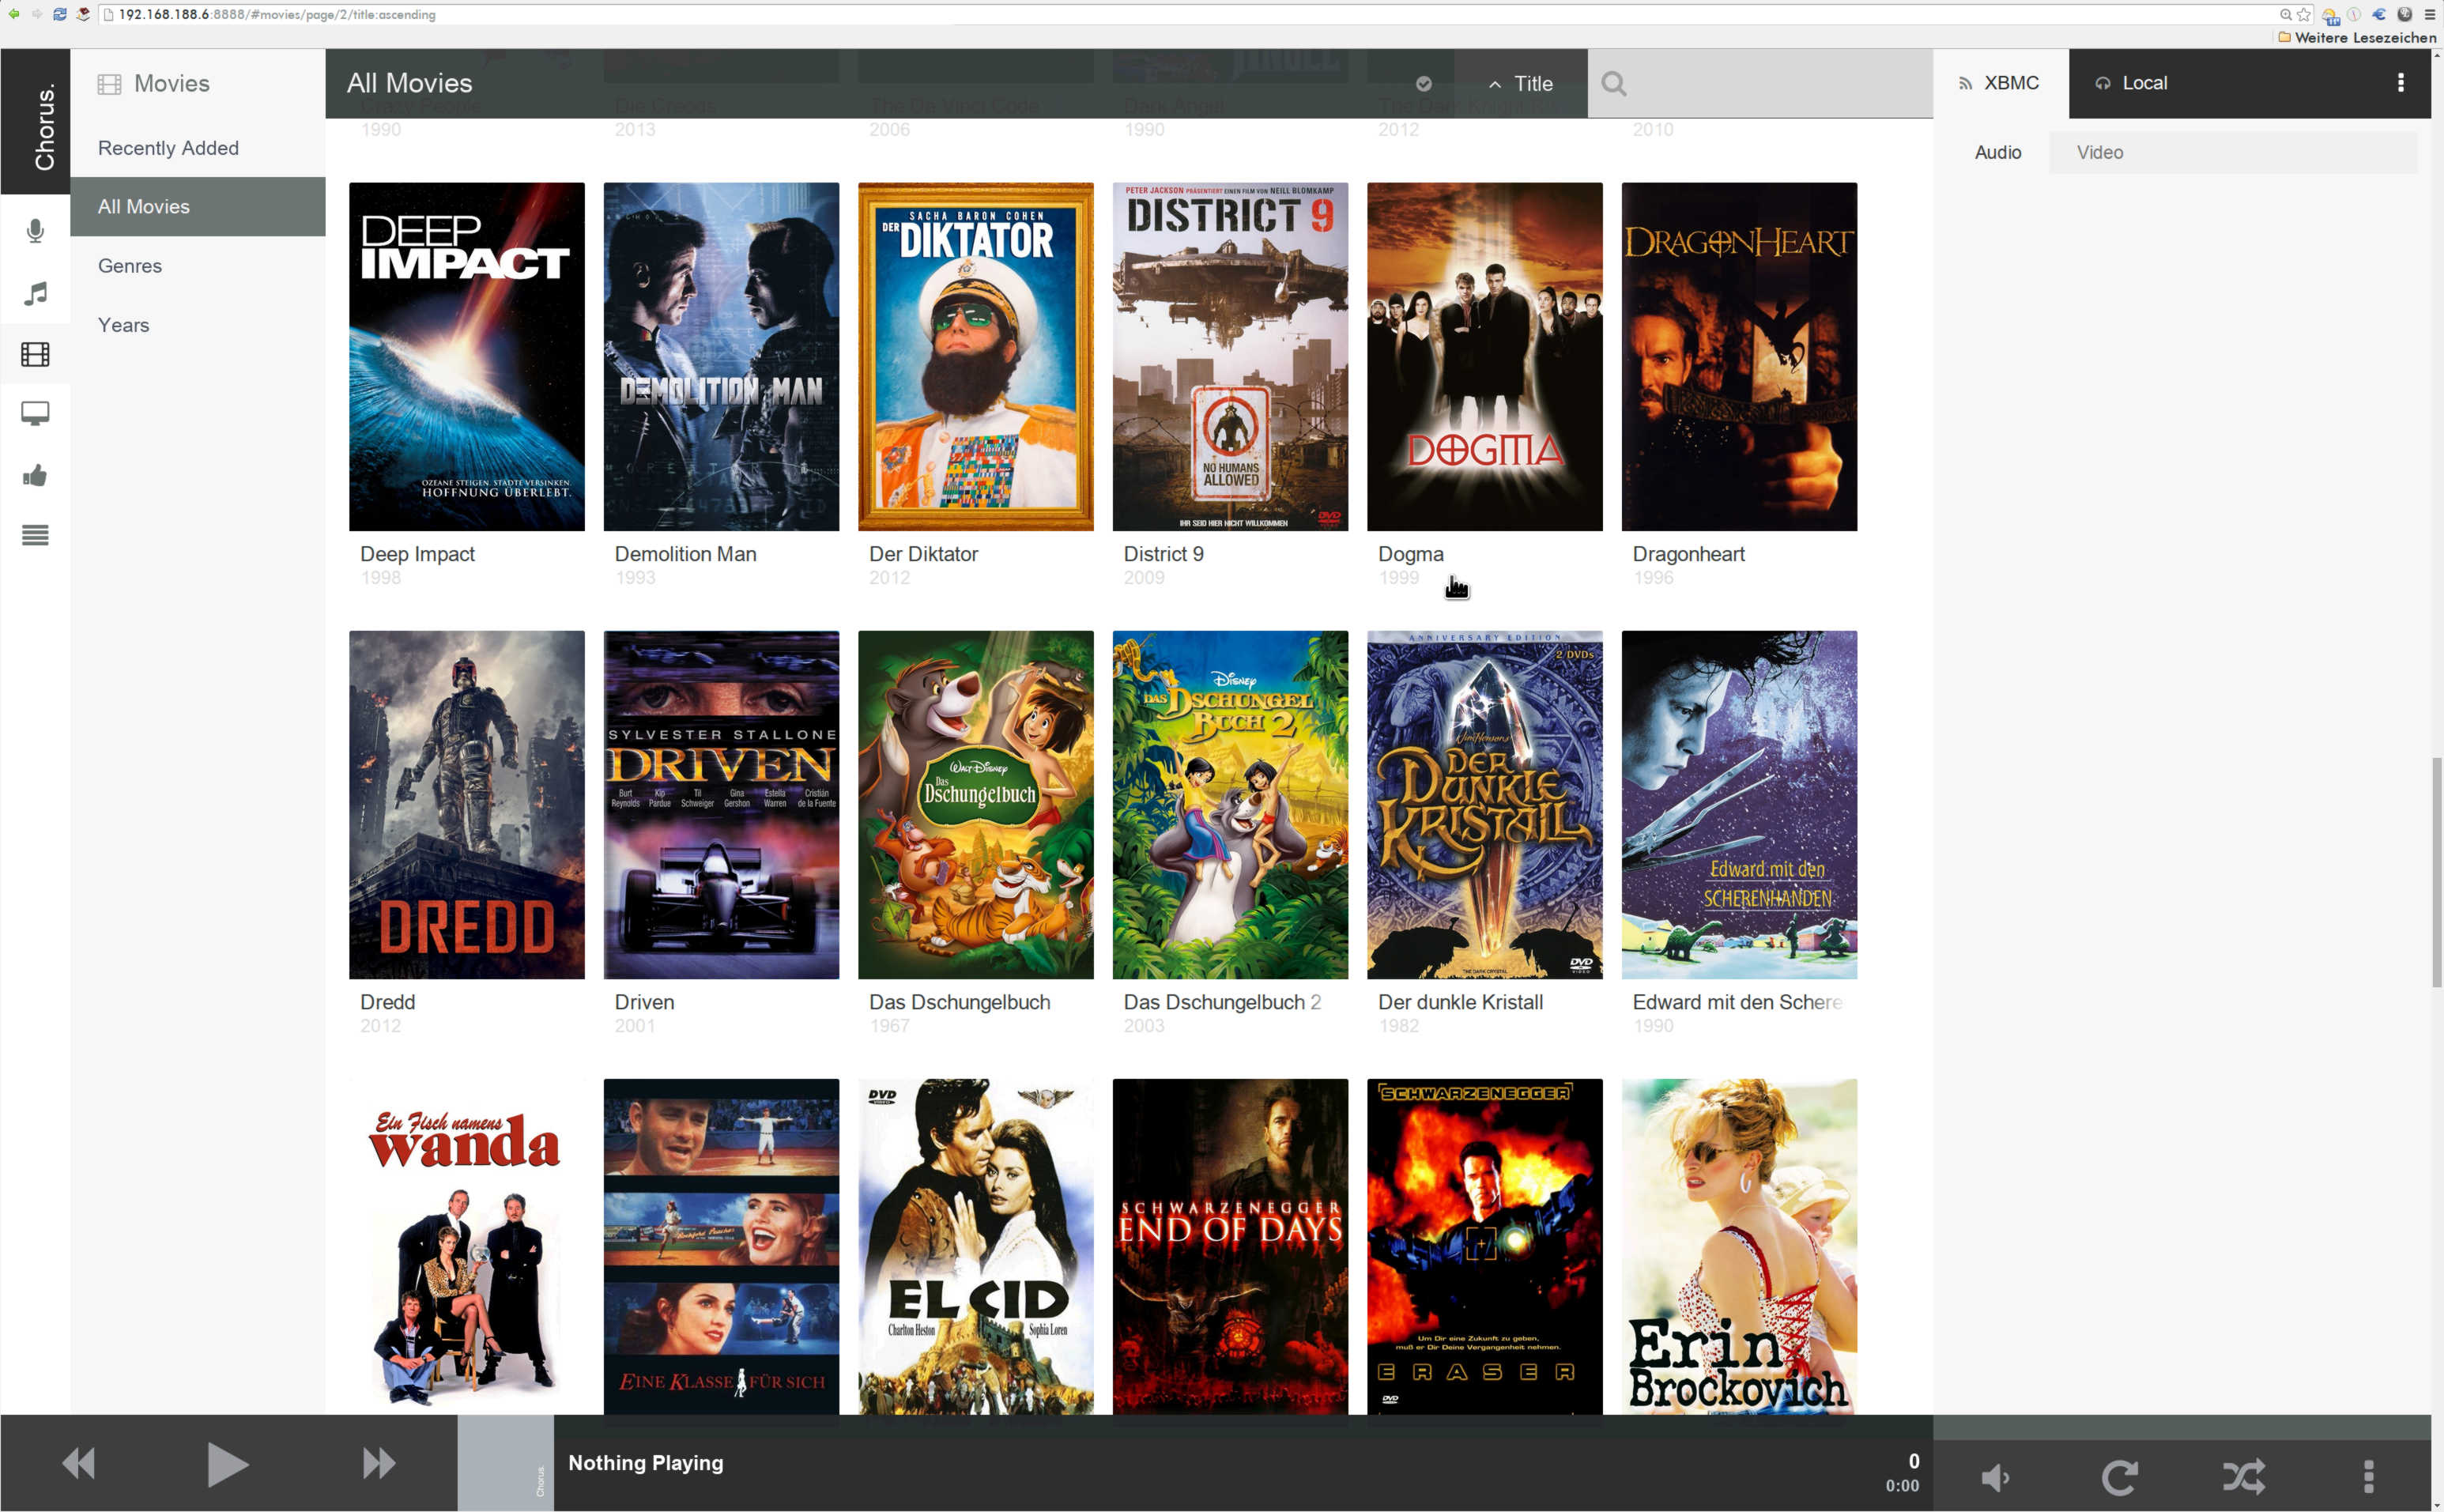The image size is (2444, 1512).
Task: Open the music note sidebar icon
Action: [35, 293]
